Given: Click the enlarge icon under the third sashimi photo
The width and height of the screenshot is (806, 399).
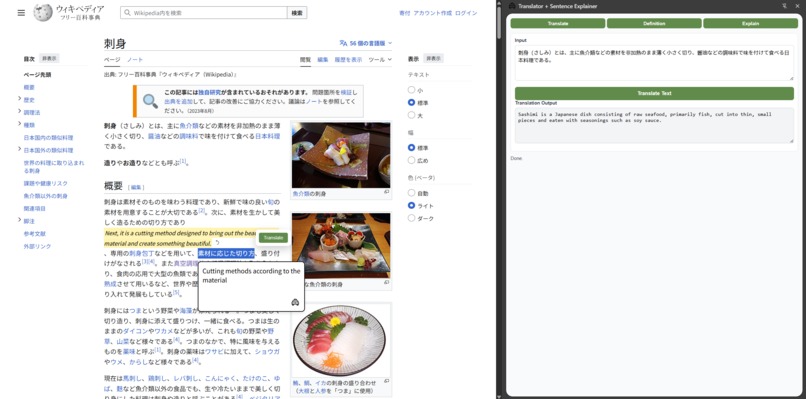Looking at the screenshot, I should 387,381.
